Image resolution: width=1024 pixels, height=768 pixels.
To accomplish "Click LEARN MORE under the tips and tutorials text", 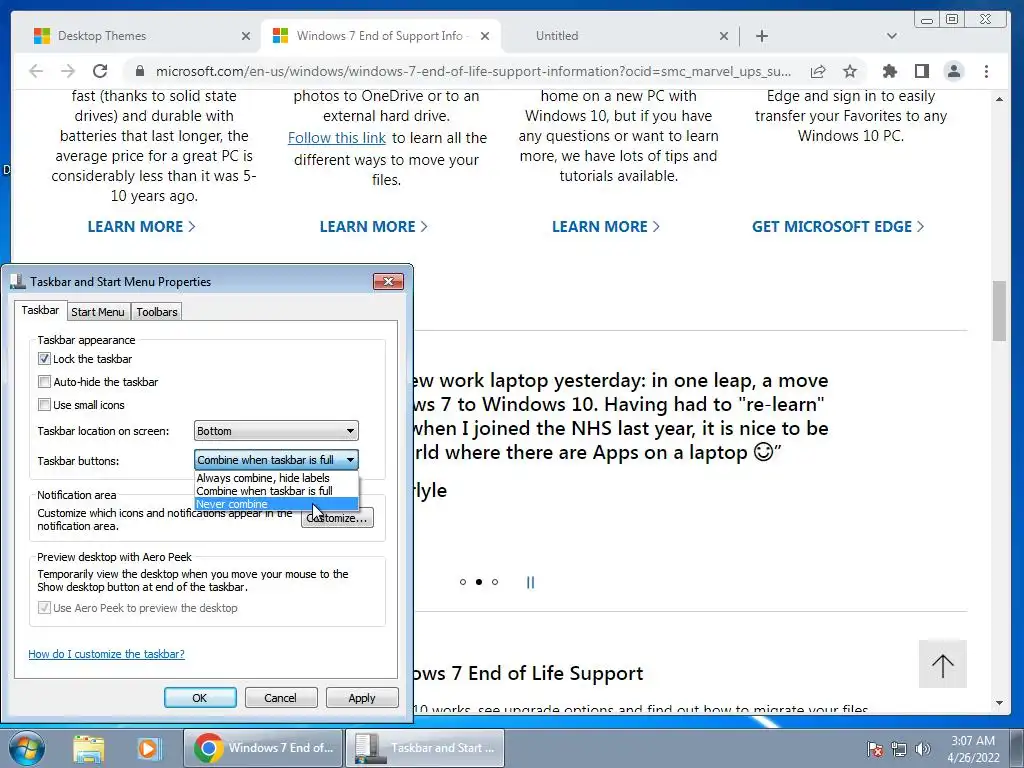I will [606, 227].
